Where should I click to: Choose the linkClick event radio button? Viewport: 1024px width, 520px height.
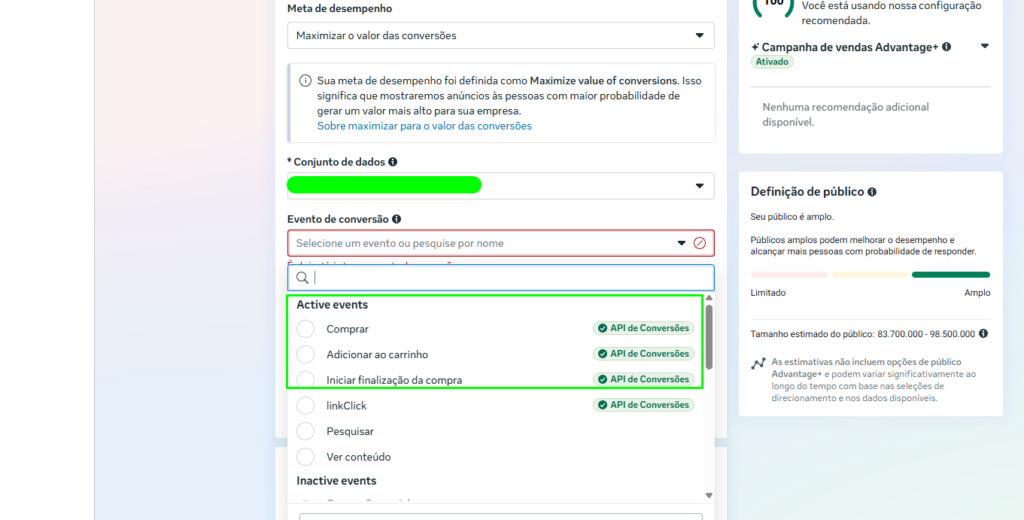(x=306, y=406)
